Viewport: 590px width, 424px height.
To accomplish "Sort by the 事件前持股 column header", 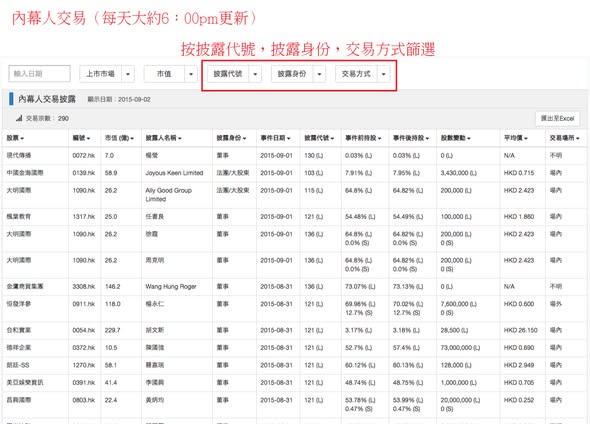I will [x=363, y=138].
